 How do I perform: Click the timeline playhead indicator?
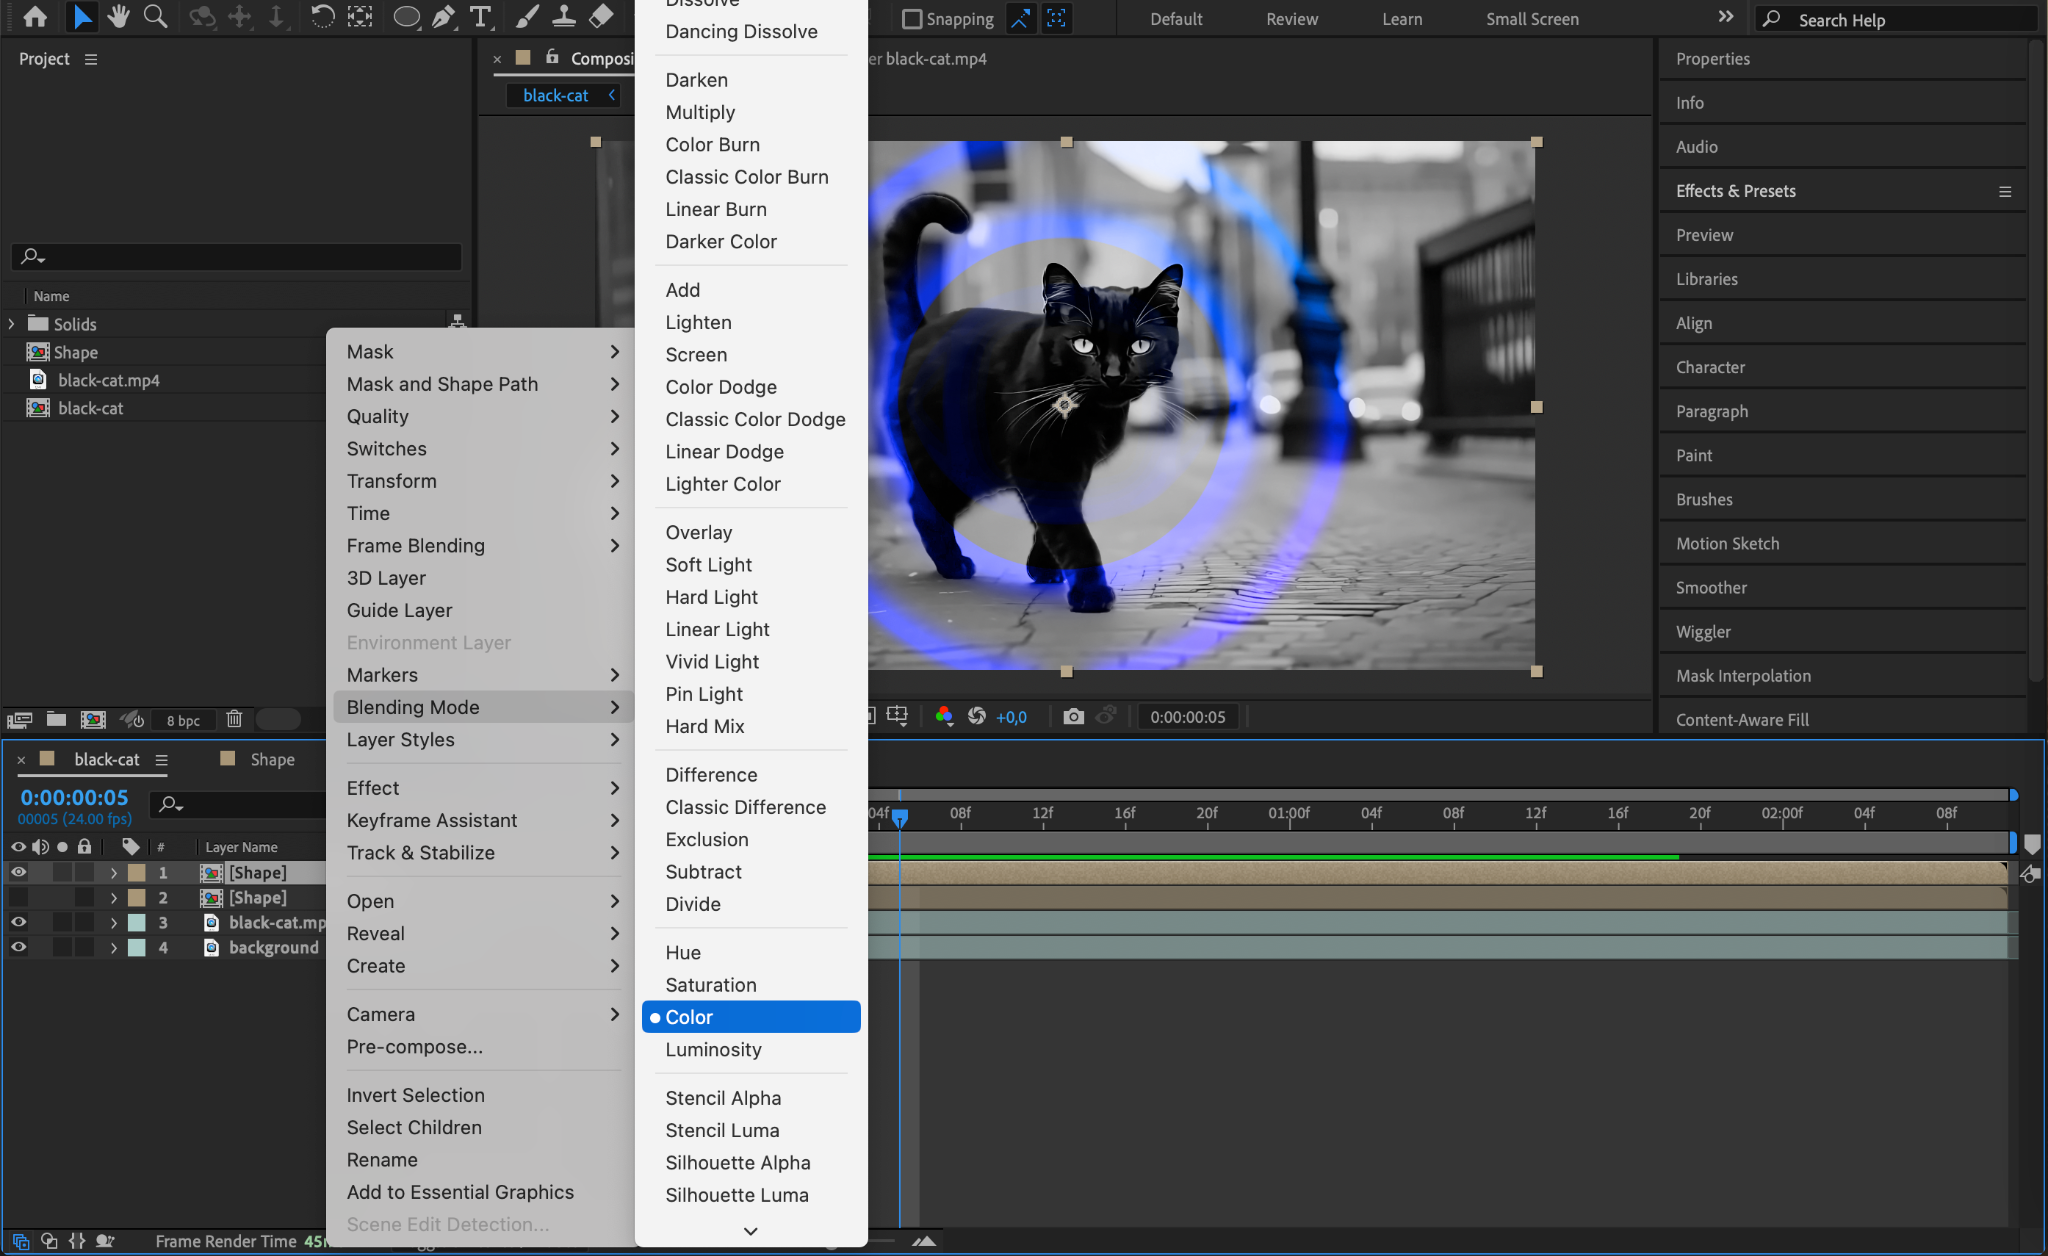[900, 817]
